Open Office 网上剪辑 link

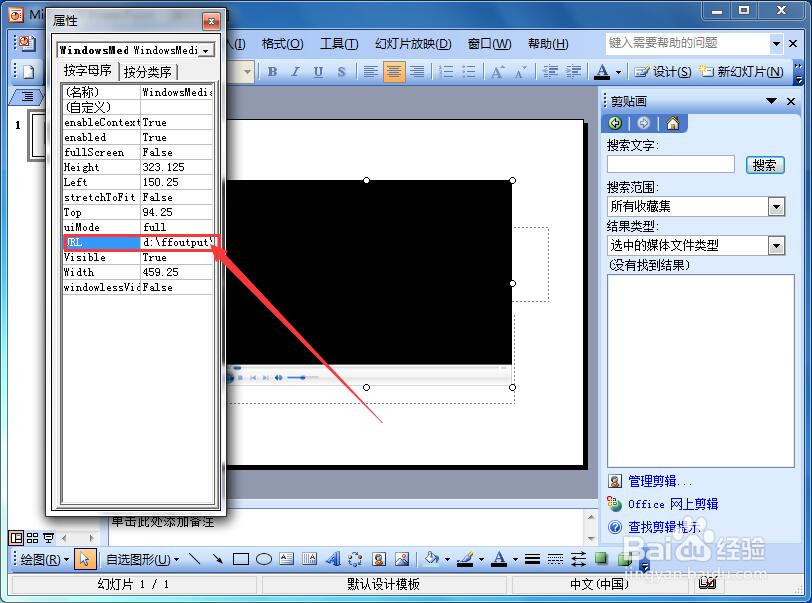coord(673,504)
